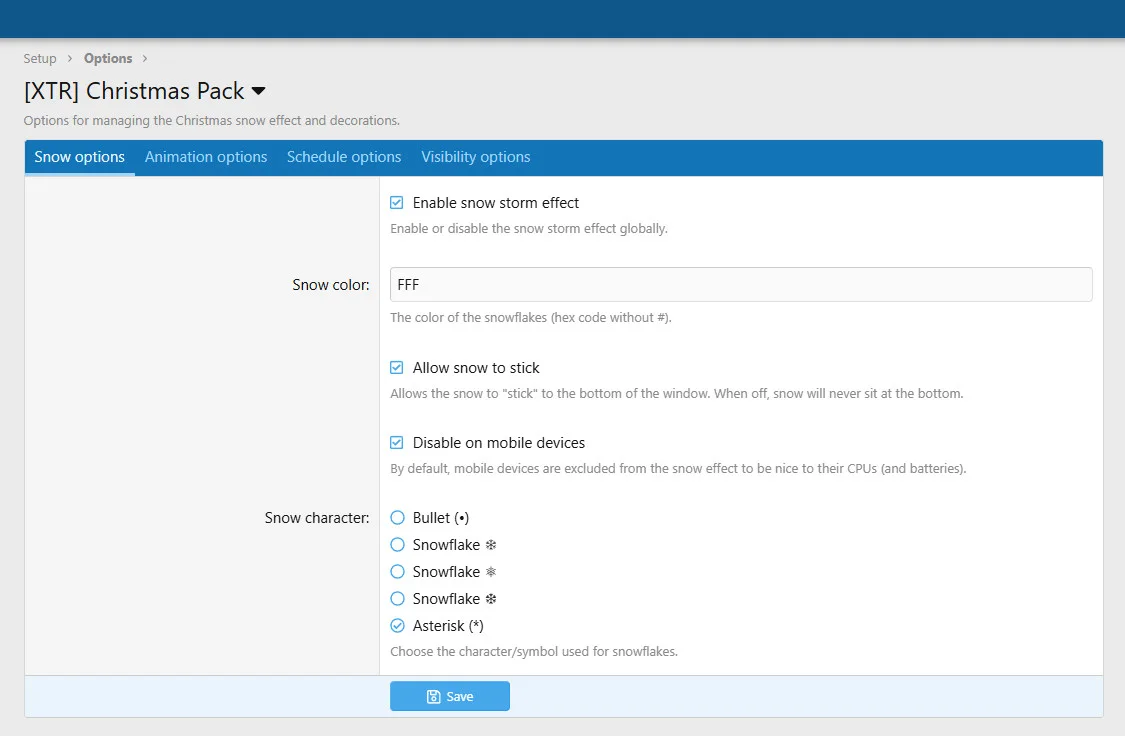Image resolution: width=1125 pixels, height=736 pixels.
Task: Focus the Snow color hex input field
Action: (x=740, y=285)
